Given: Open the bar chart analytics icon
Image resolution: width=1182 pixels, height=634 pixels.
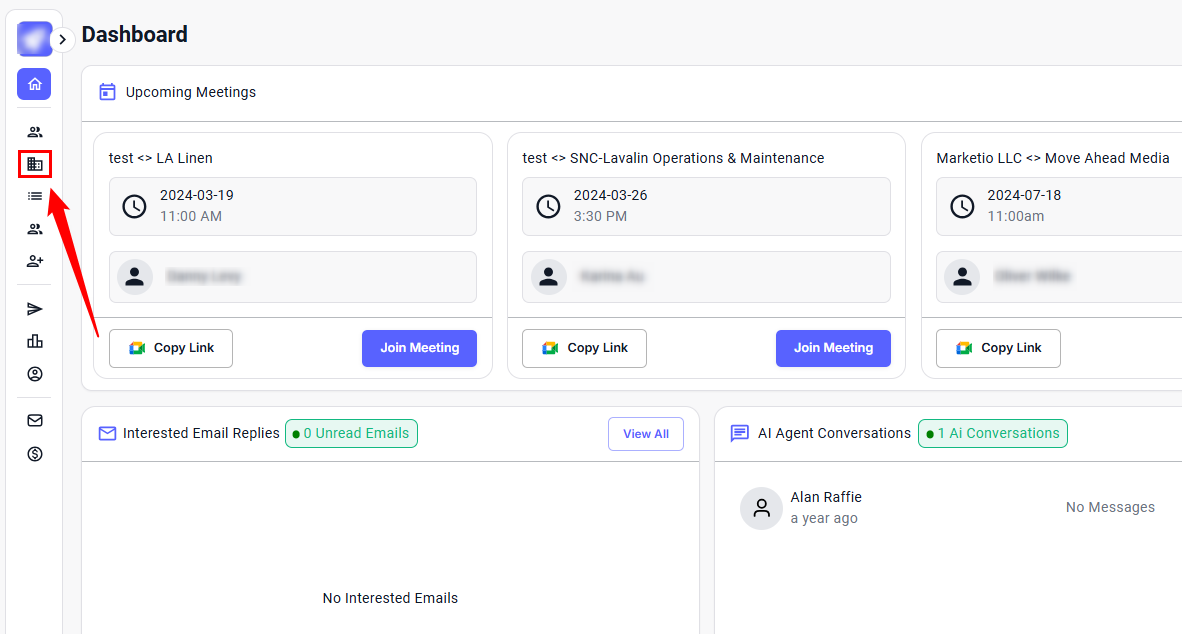Looking at the screenshot, I should 35,341.
